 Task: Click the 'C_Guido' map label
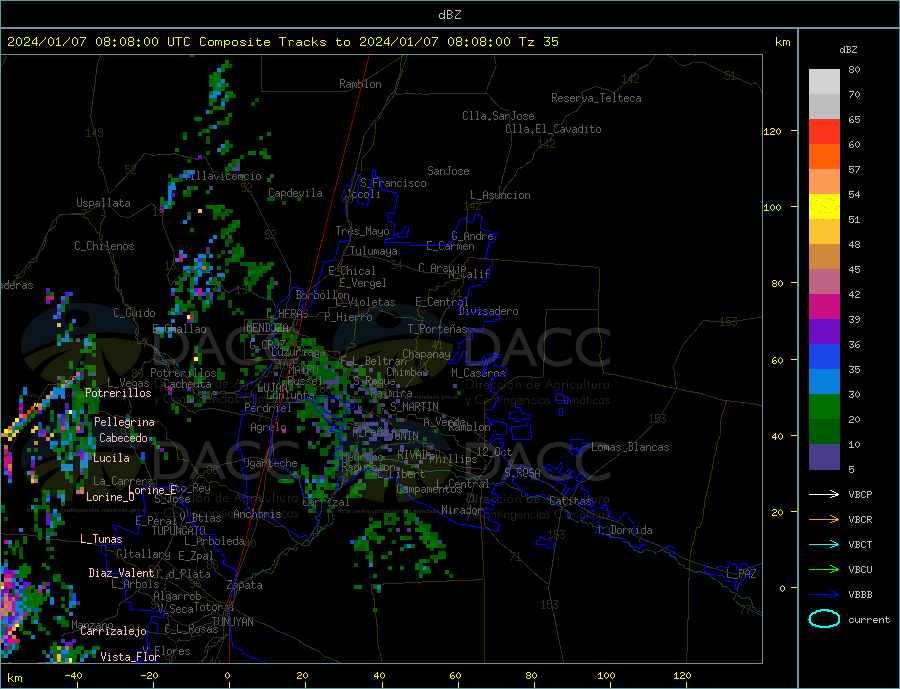(x=134, y=313)
